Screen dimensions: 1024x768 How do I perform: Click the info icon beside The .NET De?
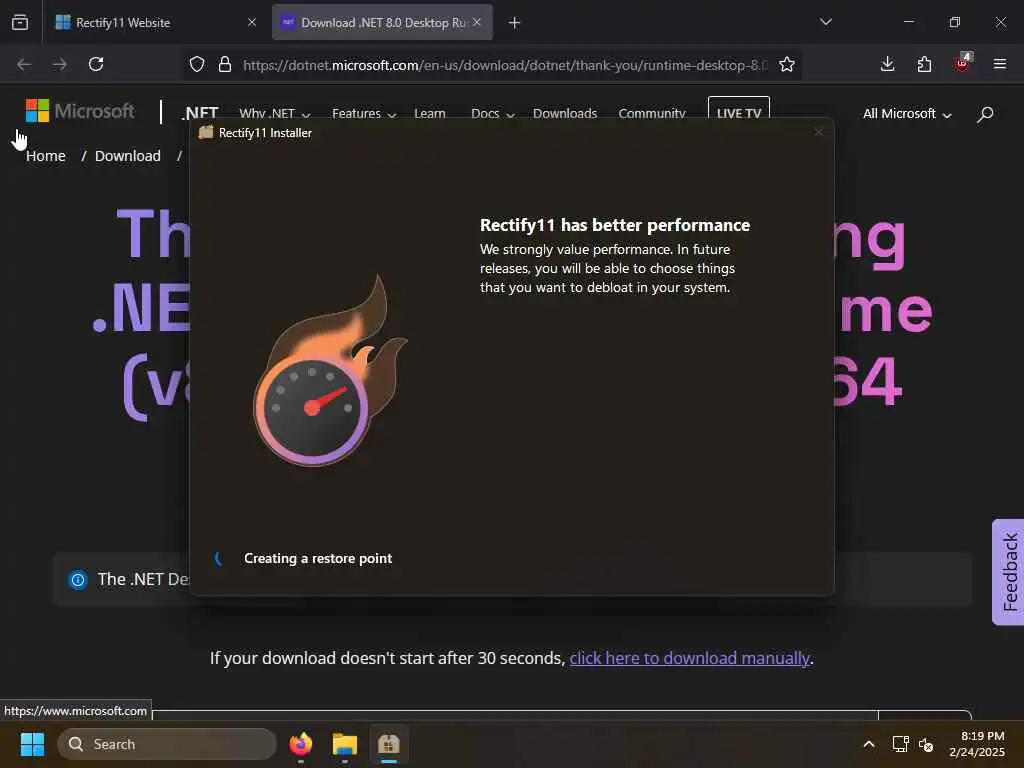point(78,579)
